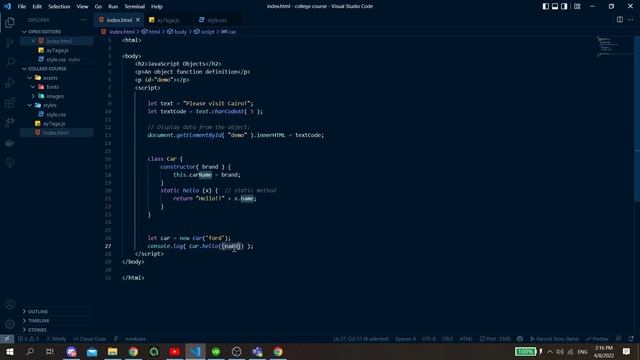Open the Search view in activity bar
Image resolution: width=640 pixels, height=360 pixels.
(10, 62)
